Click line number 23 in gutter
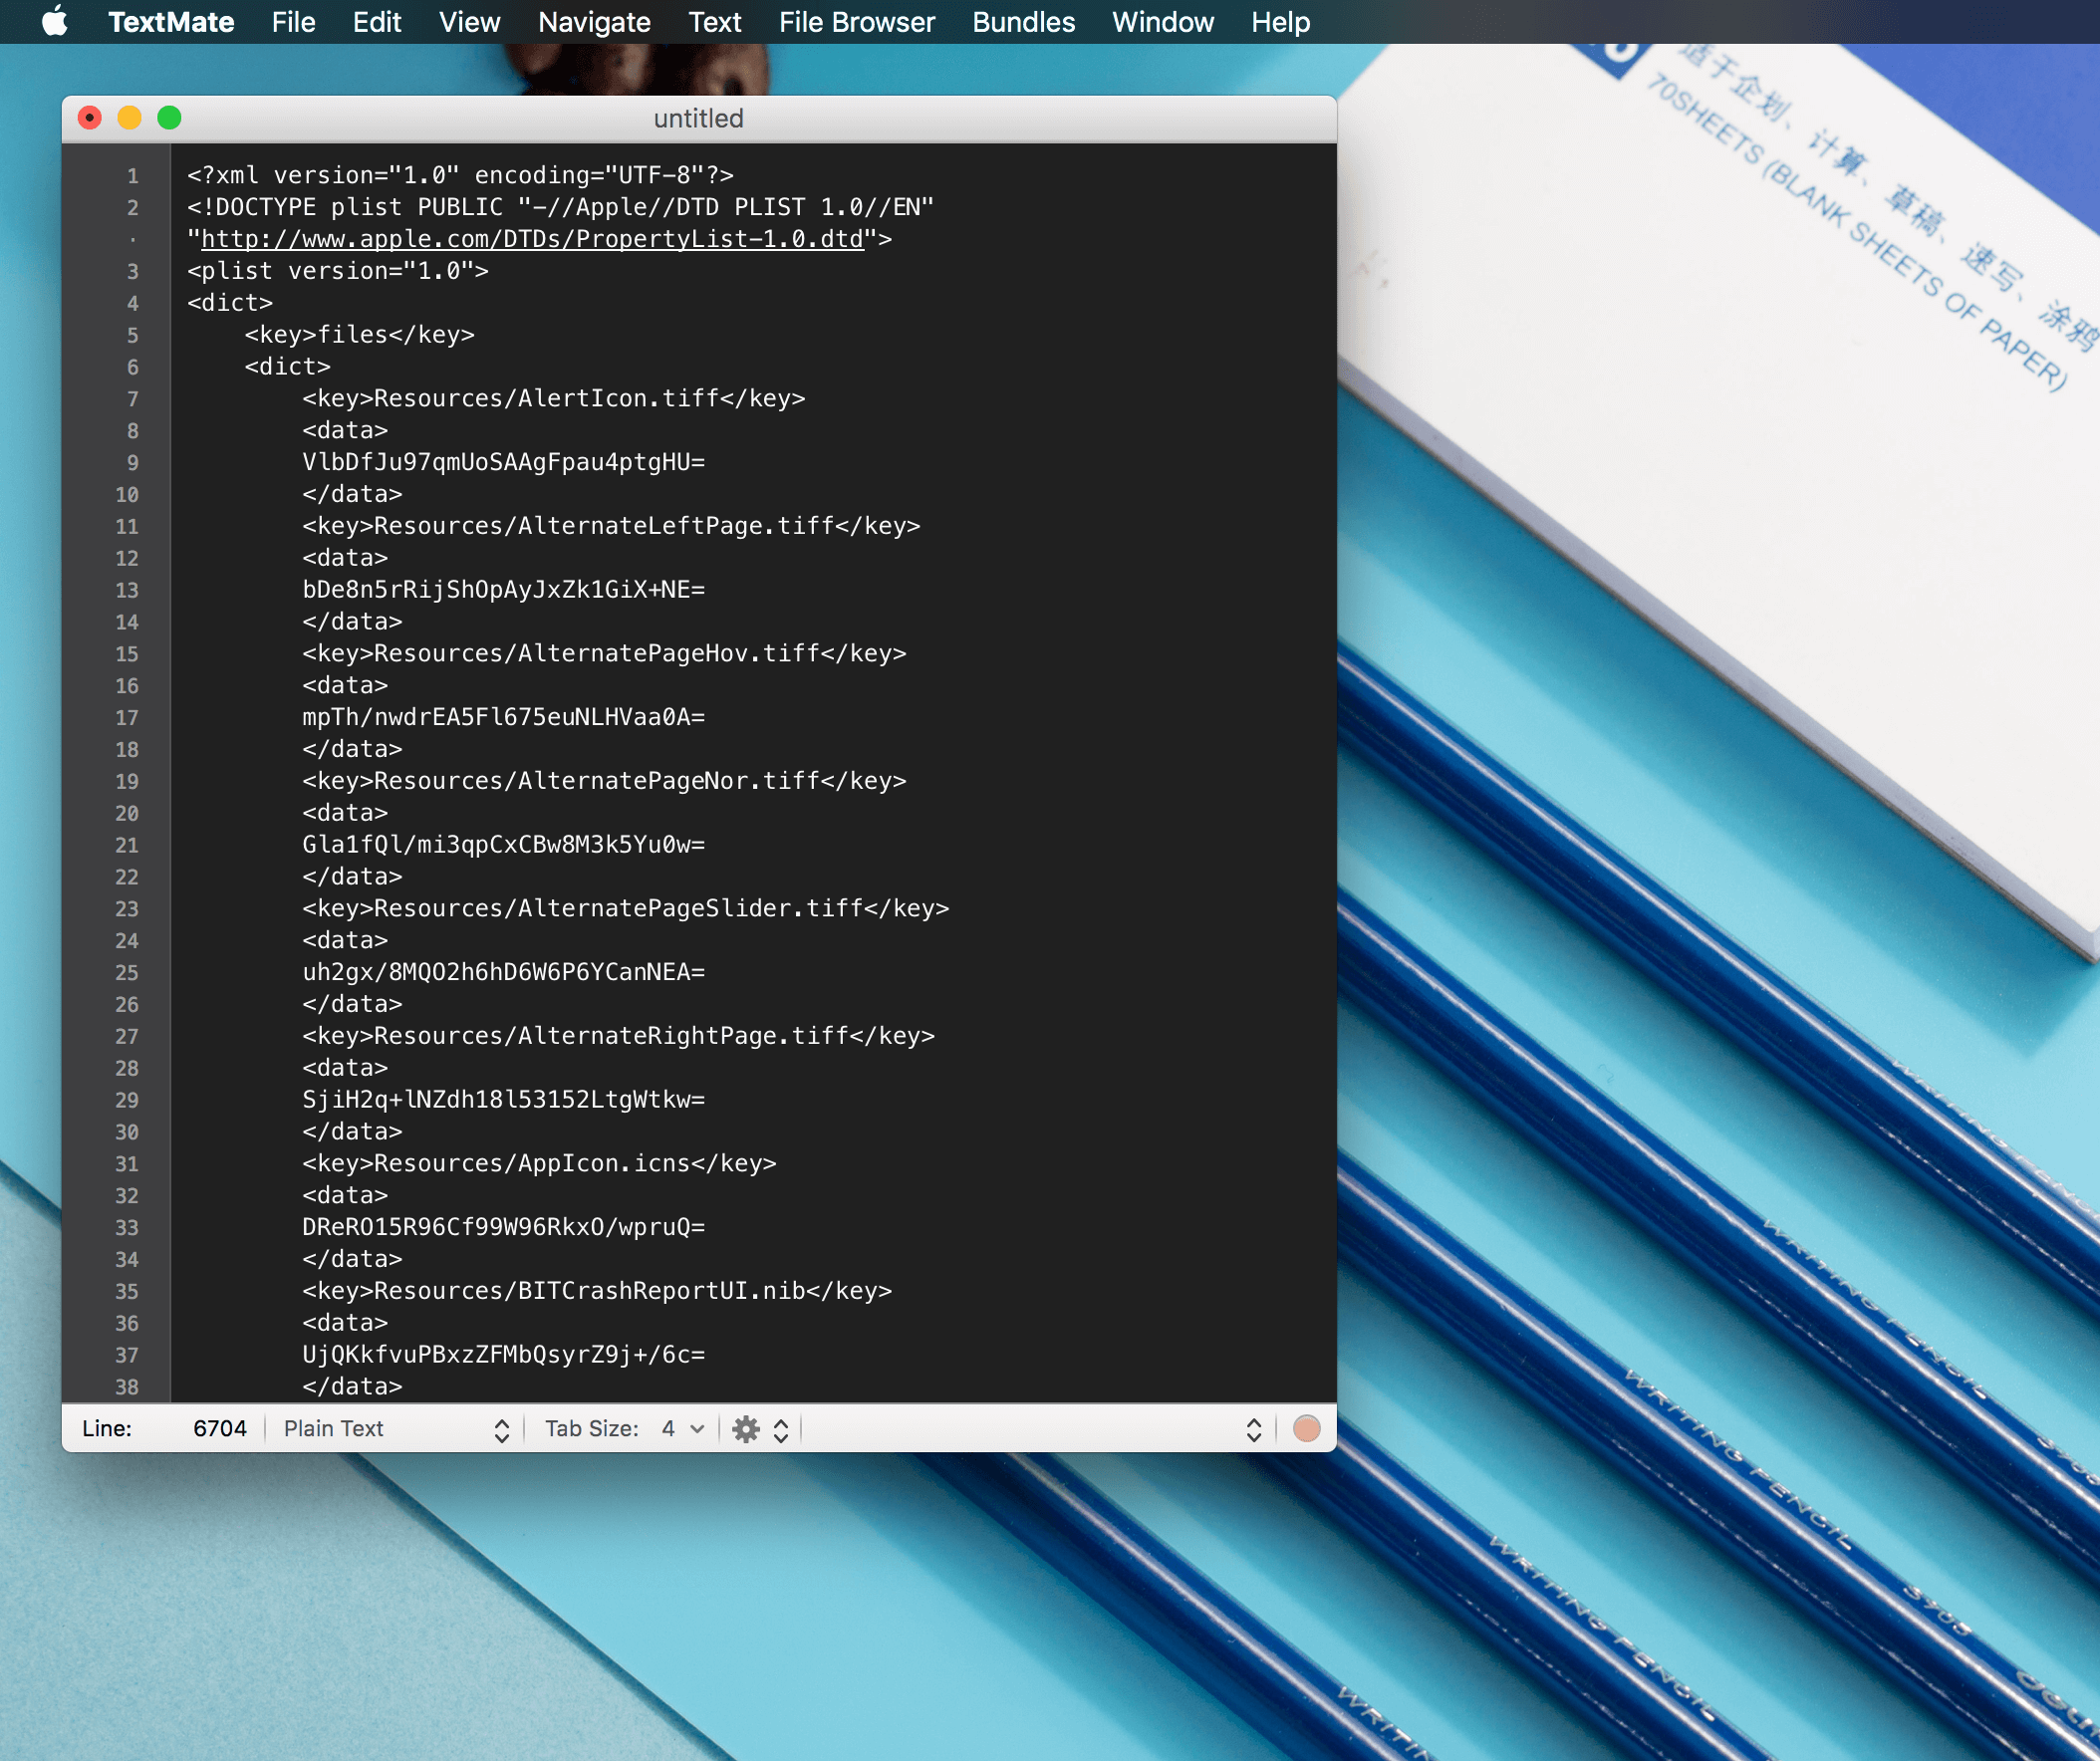 tap(127, 909)
